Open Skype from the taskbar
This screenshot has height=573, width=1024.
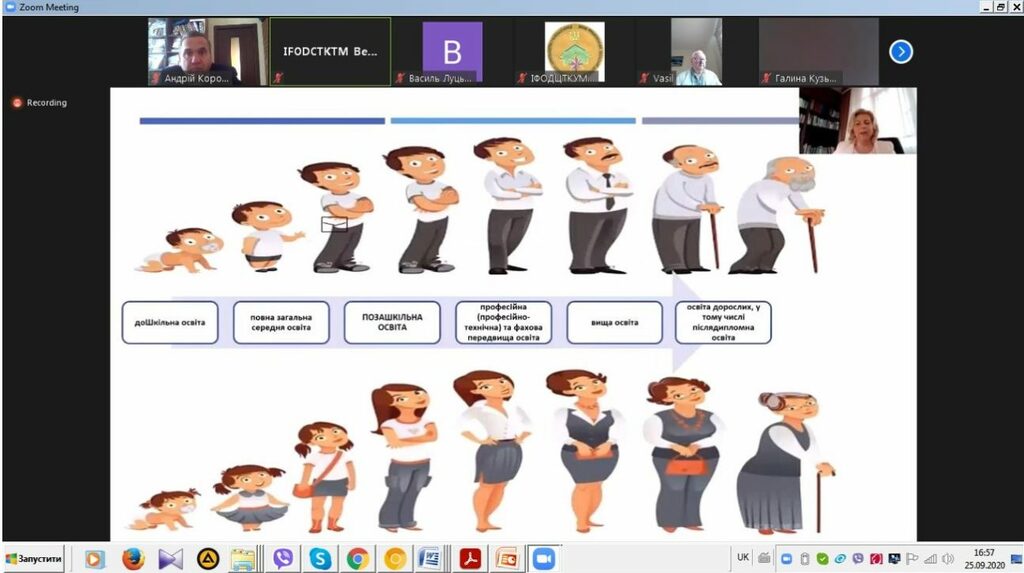320,559
